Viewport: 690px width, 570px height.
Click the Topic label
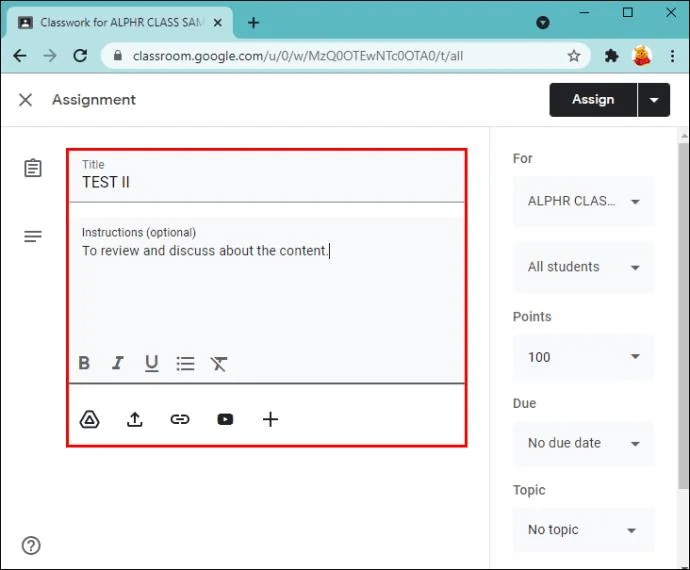tap(529, 490)
